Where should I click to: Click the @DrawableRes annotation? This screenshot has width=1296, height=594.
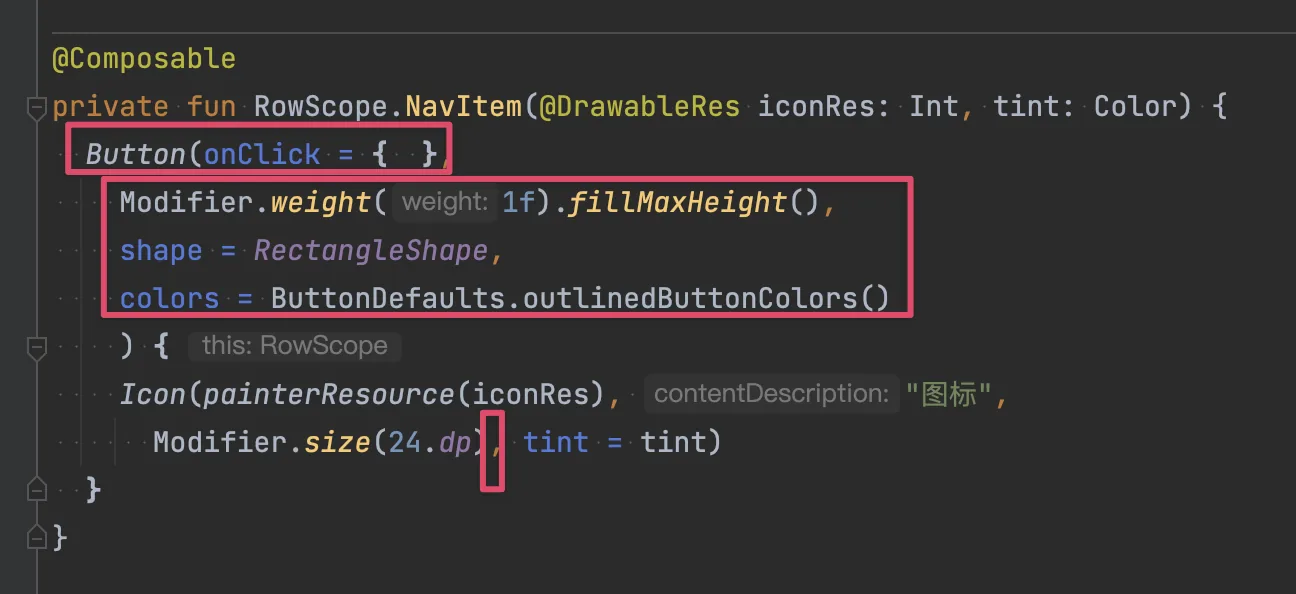640,106
